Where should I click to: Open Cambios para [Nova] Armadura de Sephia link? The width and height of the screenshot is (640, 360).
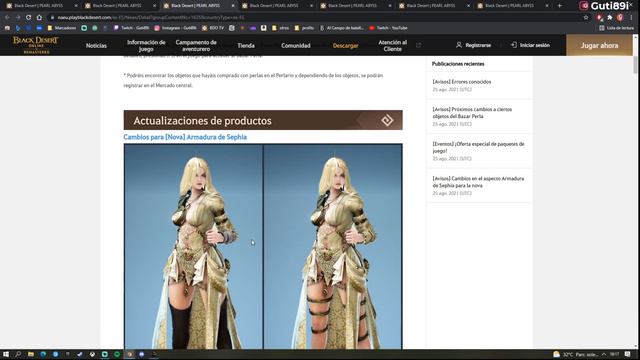(x=185, y=137)
